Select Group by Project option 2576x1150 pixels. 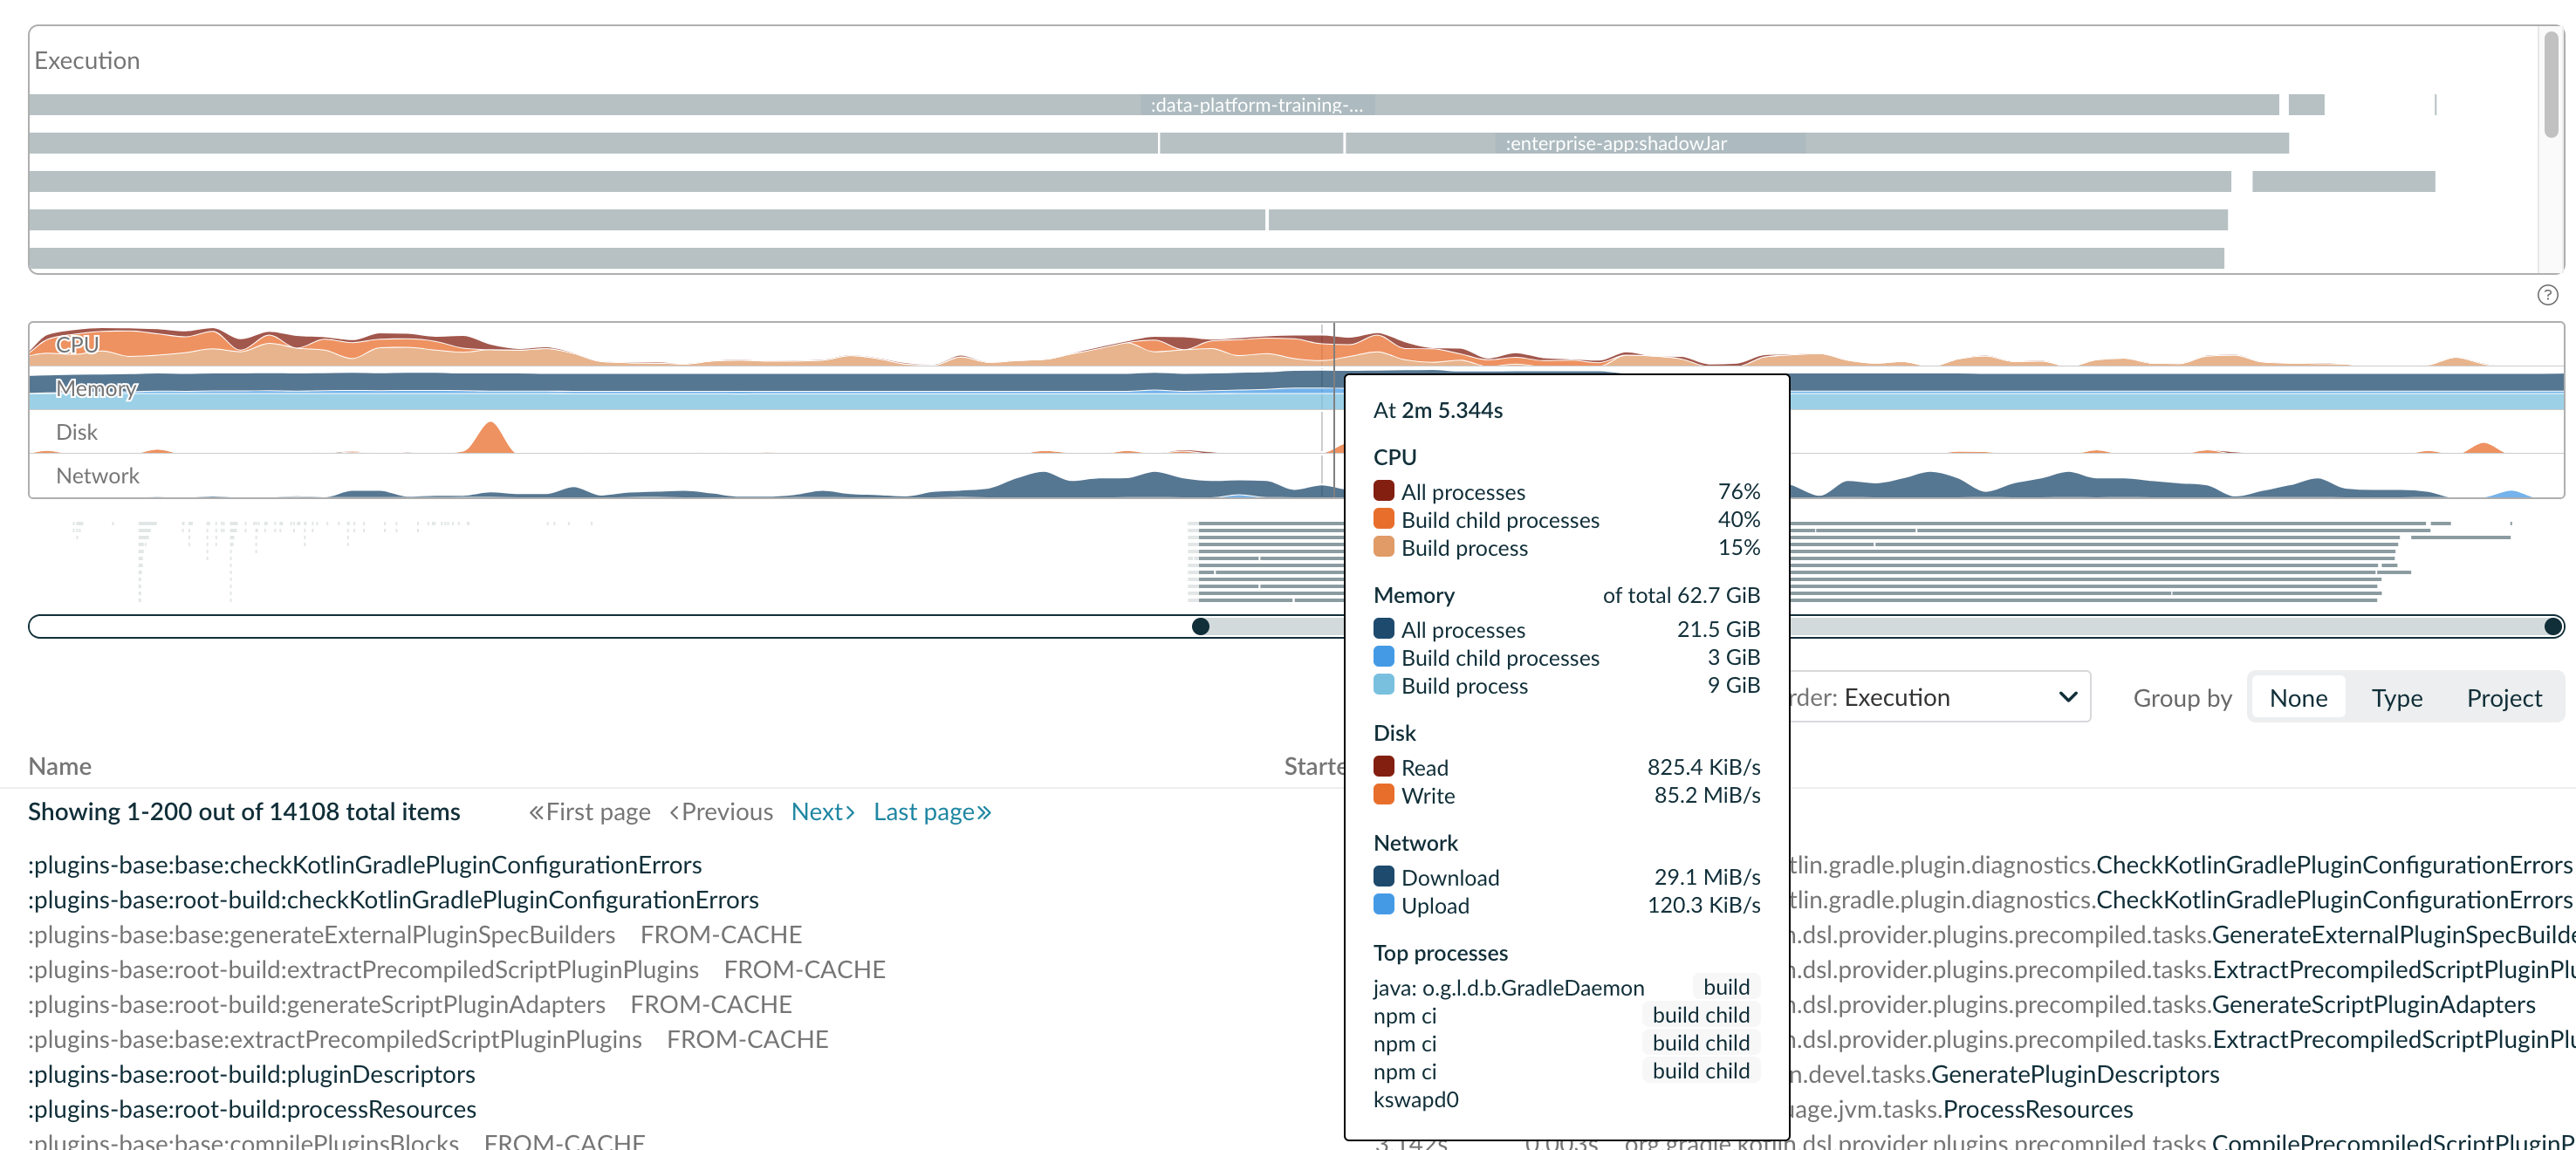coord(2503,698)
